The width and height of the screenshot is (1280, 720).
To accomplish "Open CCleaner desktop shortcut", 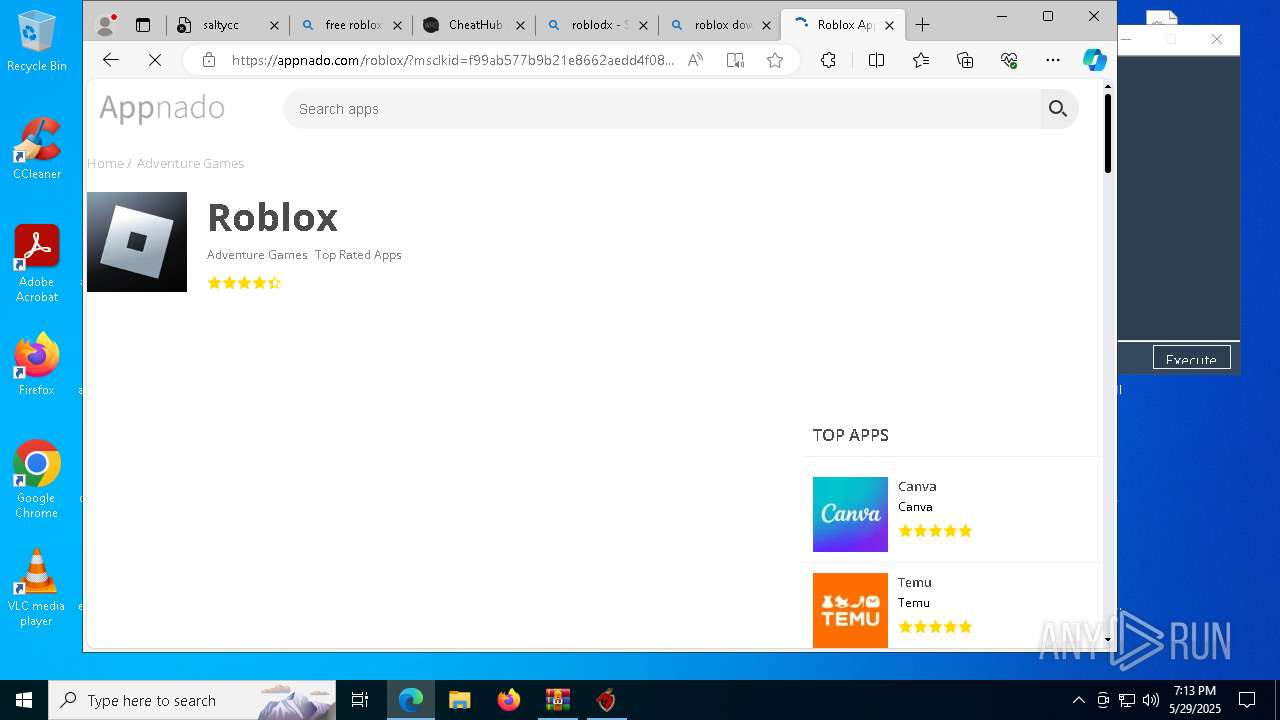I will coord(37,149).
